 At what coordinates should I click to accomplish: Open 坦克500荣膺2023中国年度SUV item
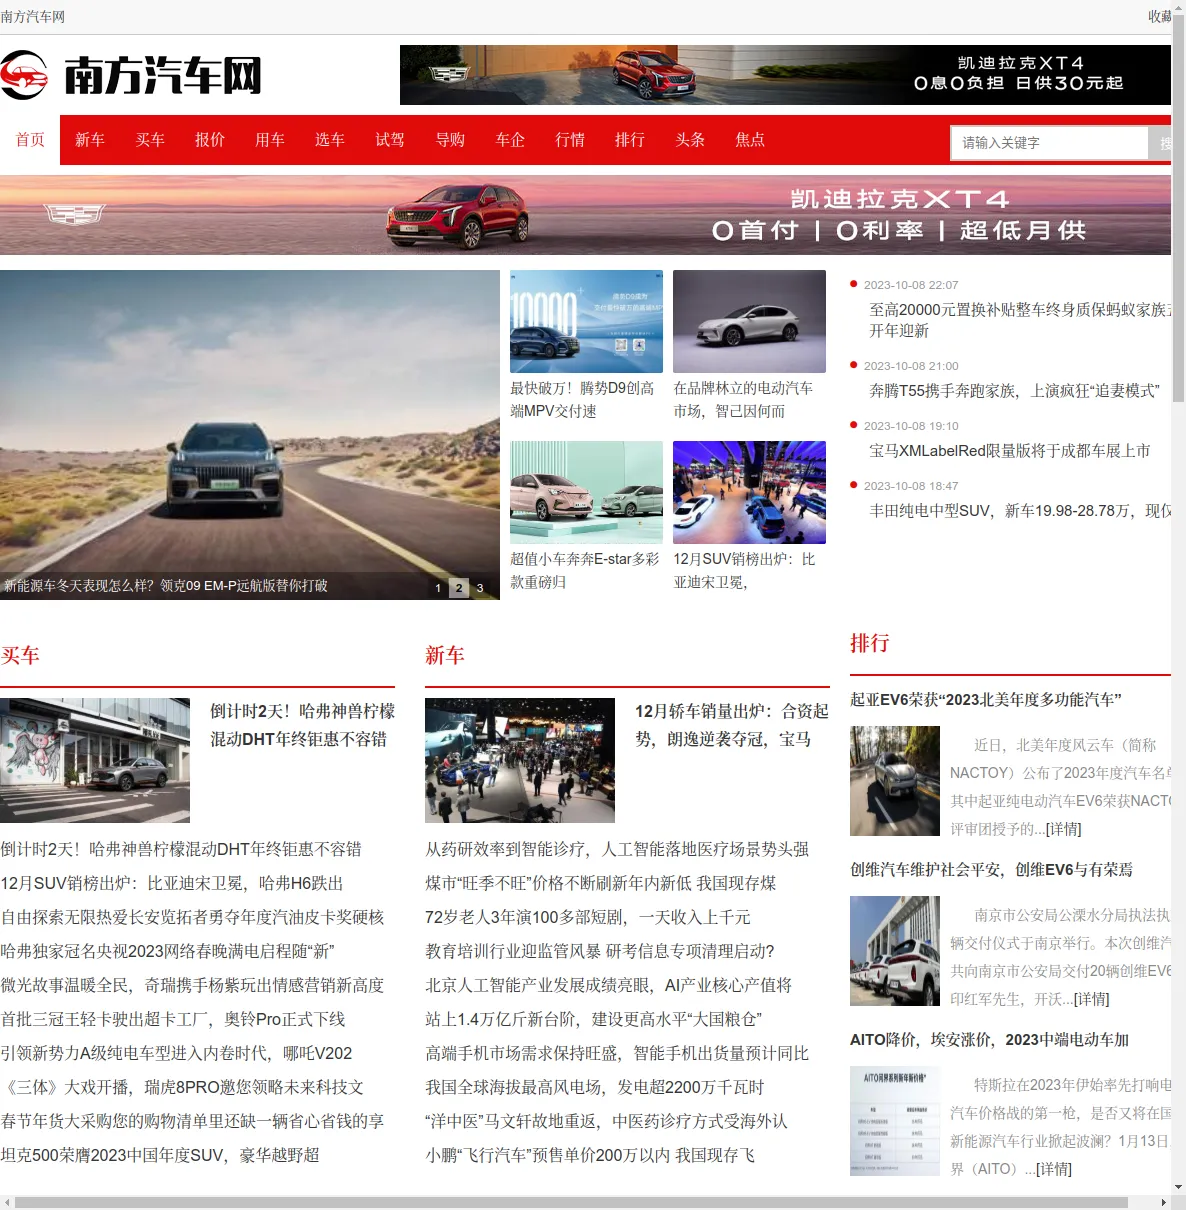(x=160, y=1155)
